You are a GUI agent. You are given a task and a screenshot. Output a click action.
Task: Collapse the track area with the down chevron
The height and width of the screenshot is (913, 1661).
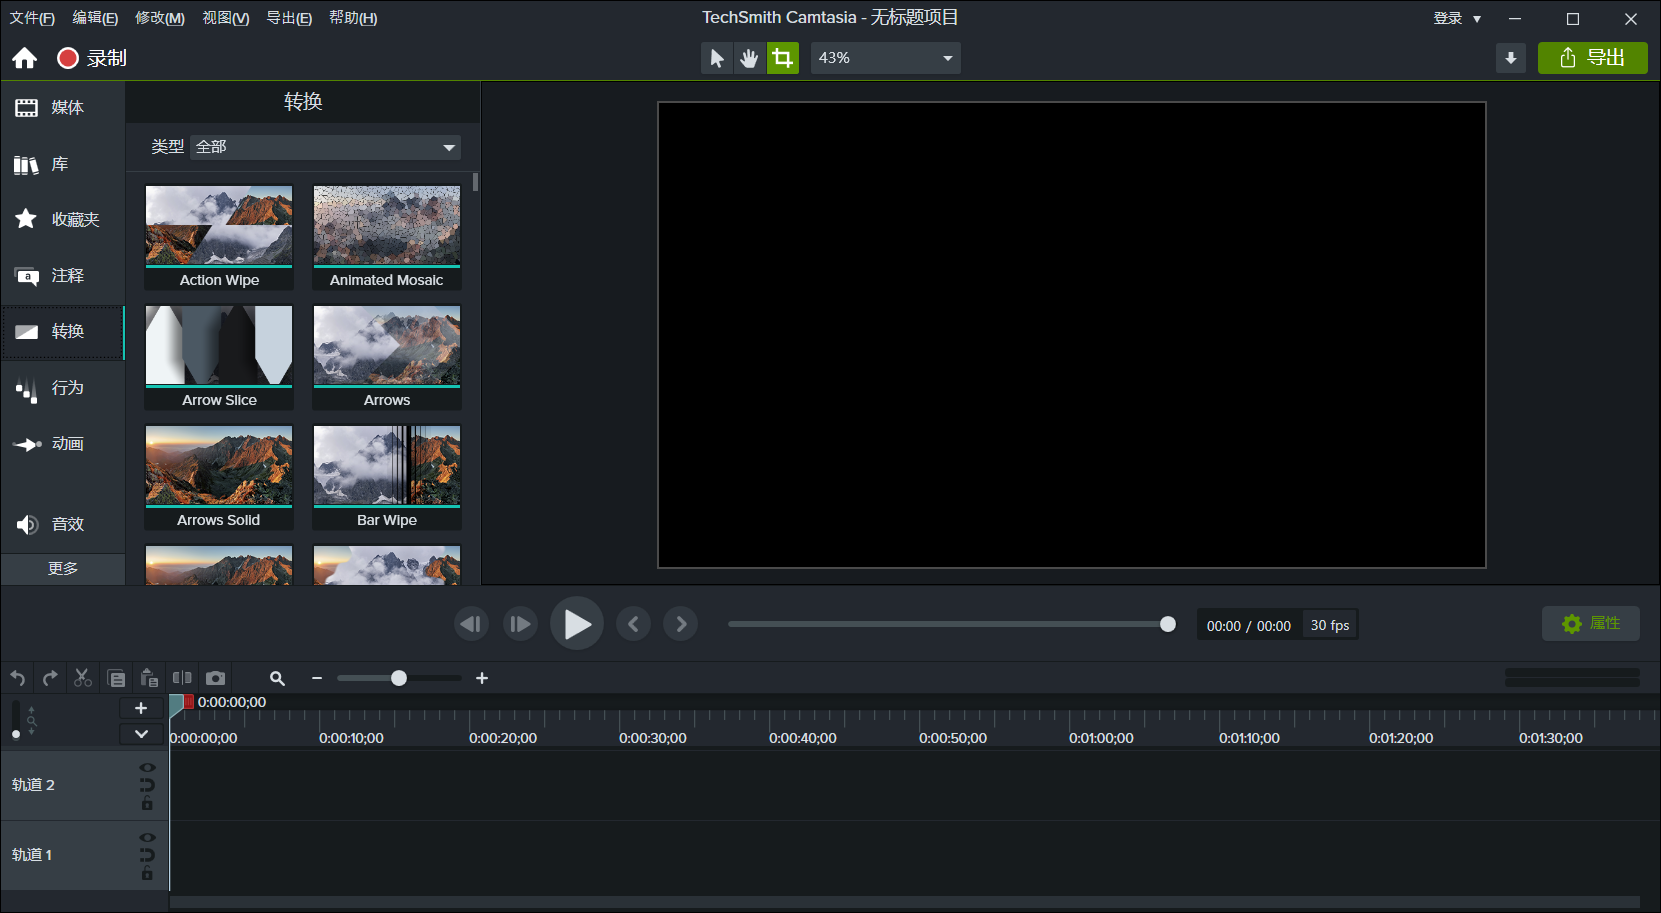141,733
